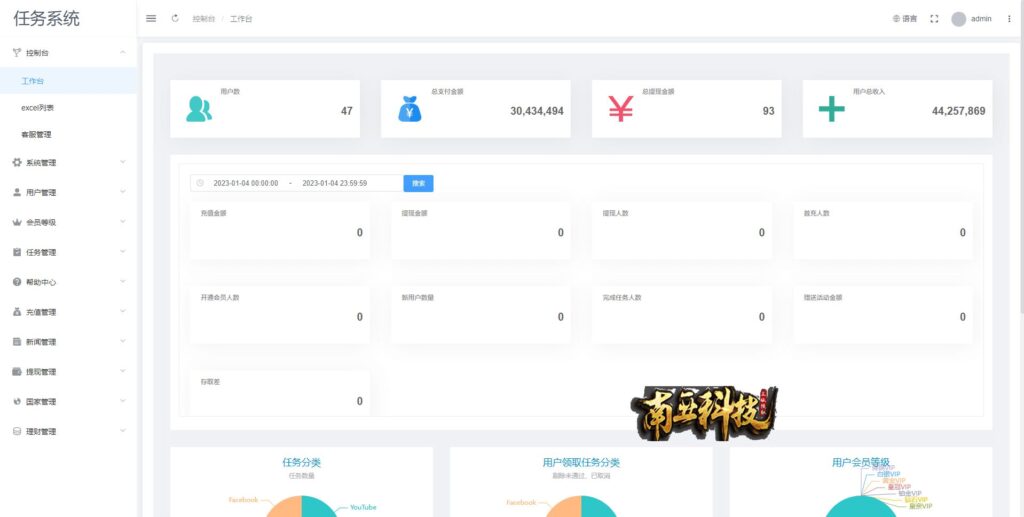This screenshot has width=1024, height=517.
Task: Expand the 系统管理 submenu chevron
Action: click(123, 162)
